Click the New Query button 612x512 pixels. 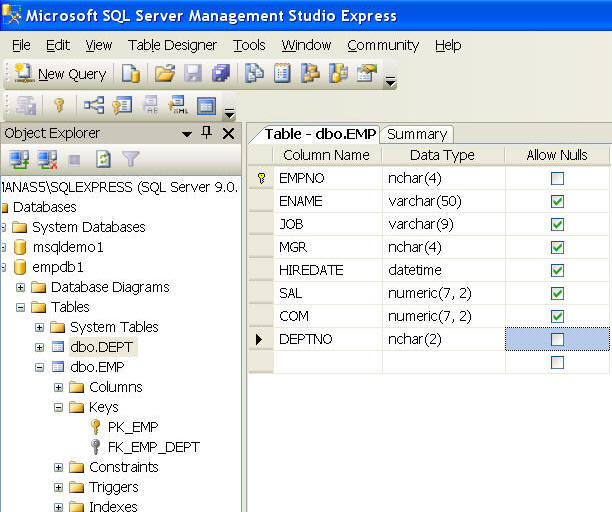pos(60,74)
